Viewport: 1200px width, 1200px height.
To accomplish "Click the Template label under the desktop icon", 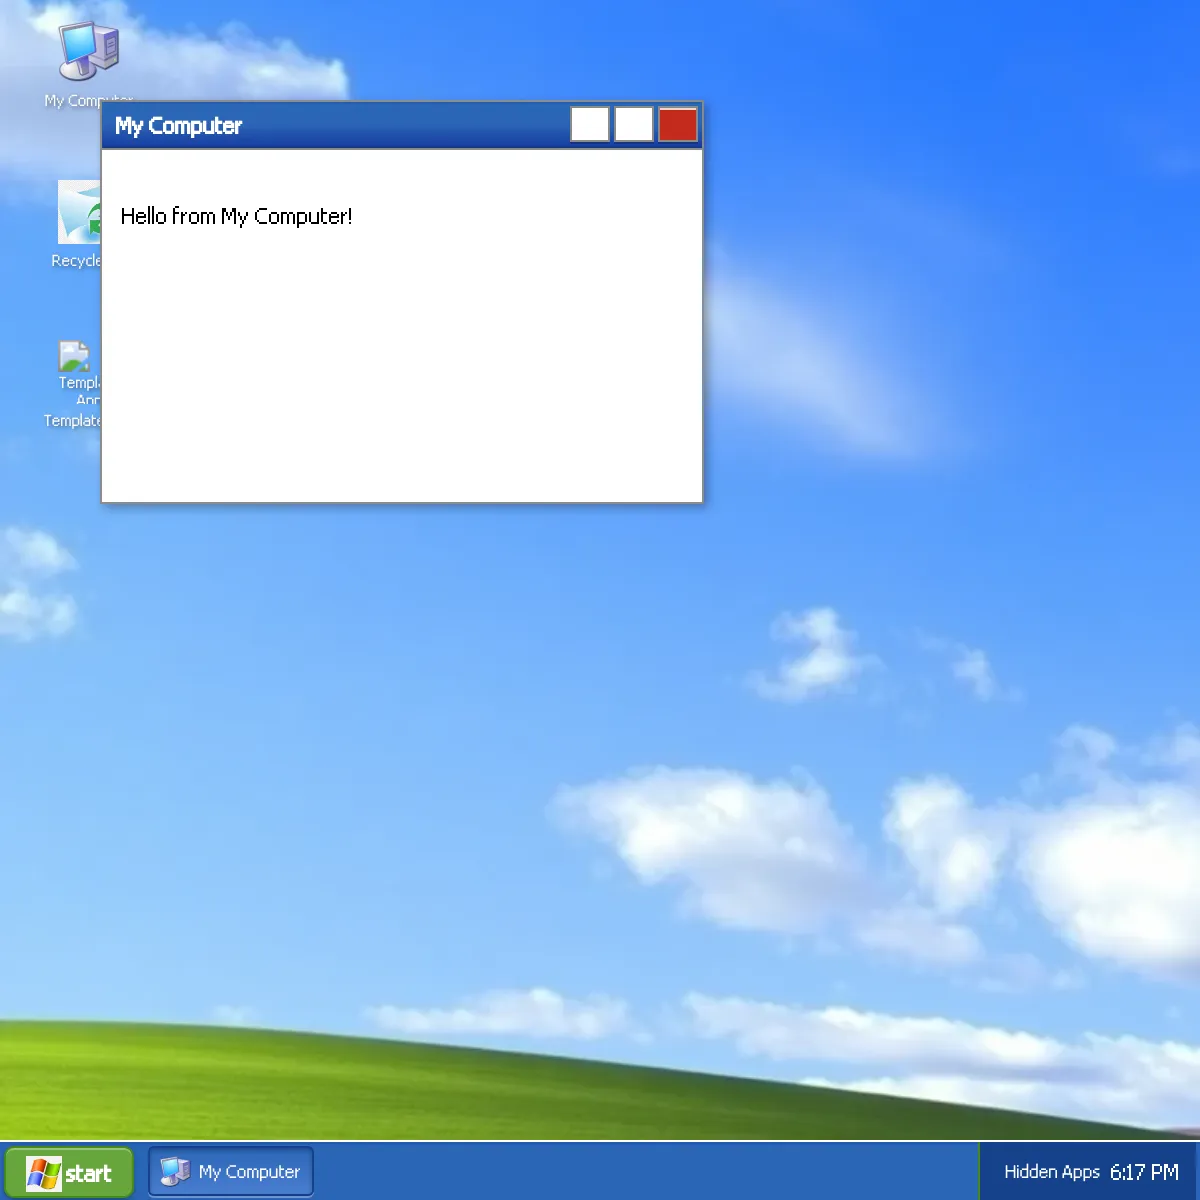I will point(72,421).
